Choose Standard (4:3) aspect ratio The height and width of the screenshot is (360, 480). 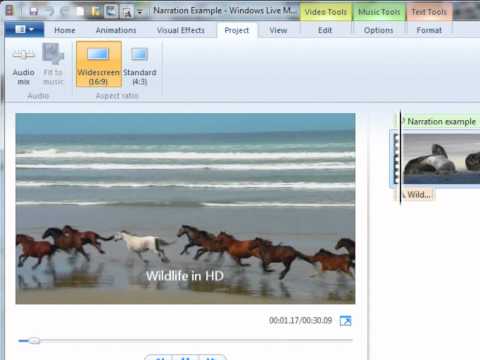[x=140, y=65]
